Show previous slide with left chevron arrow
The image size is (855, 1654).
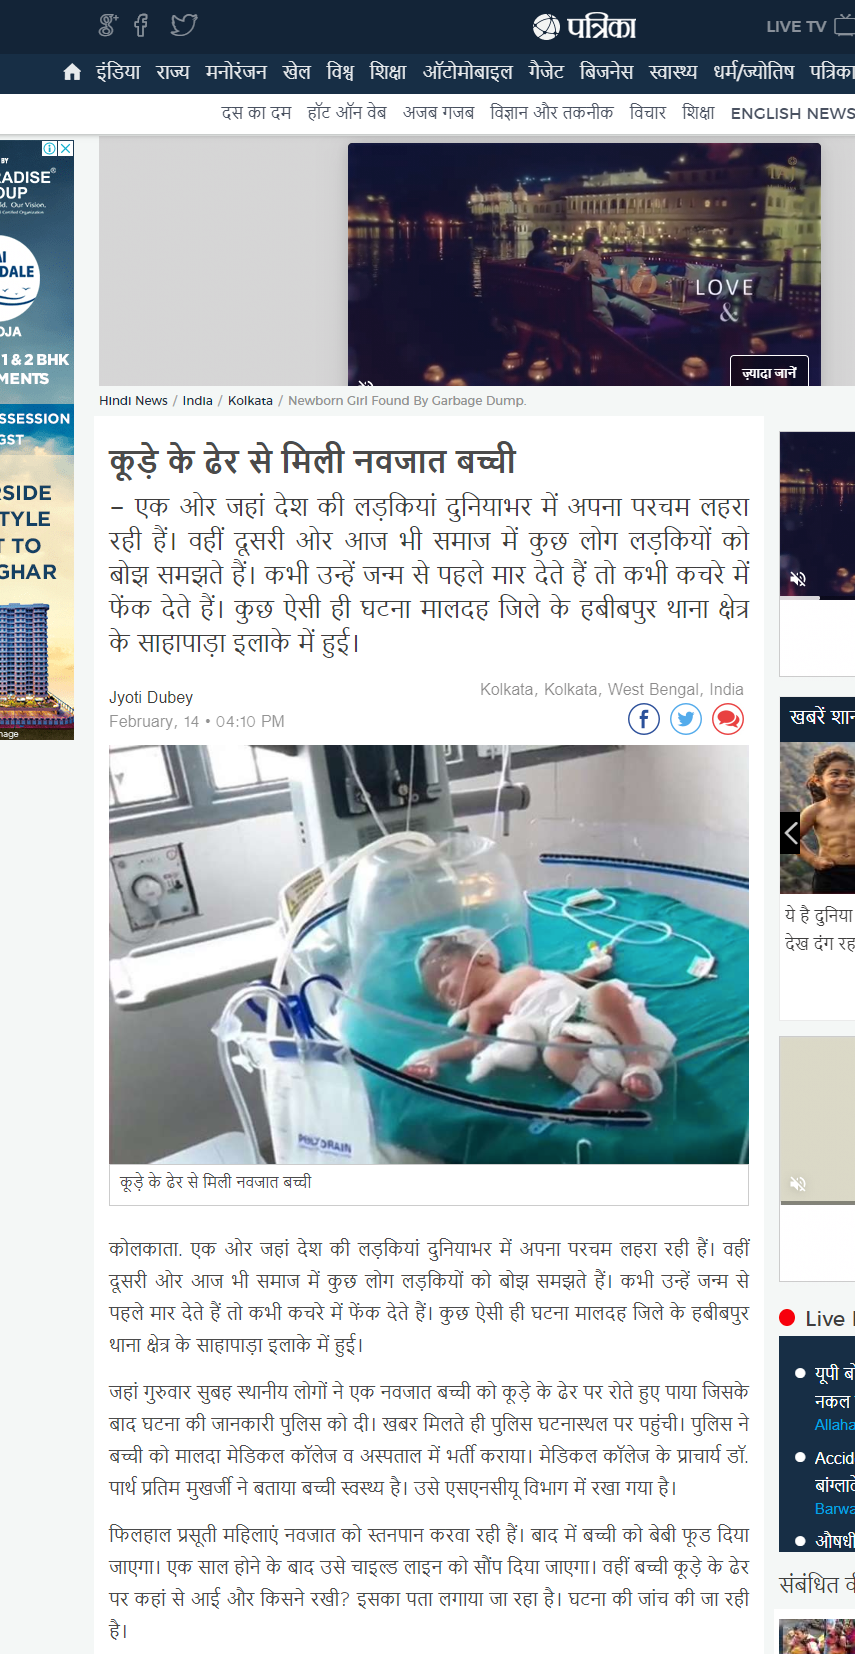791,832
